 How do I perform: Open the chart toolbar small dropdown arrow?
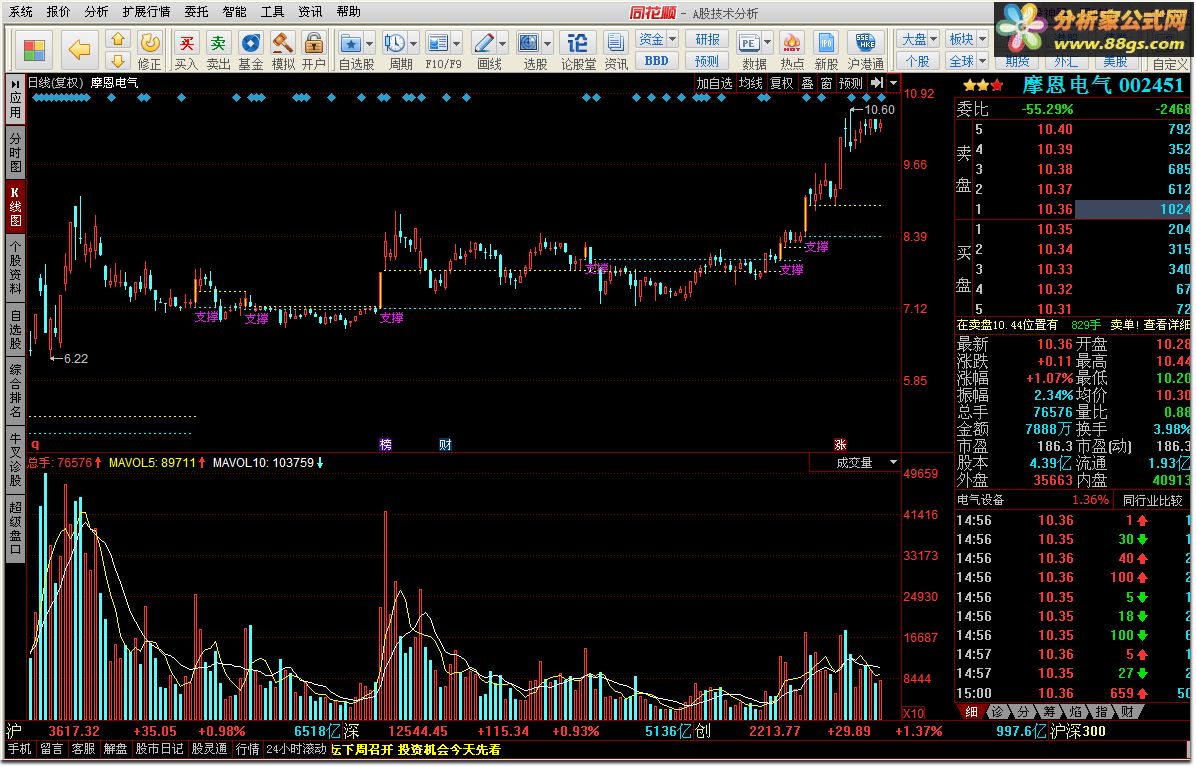894,83
